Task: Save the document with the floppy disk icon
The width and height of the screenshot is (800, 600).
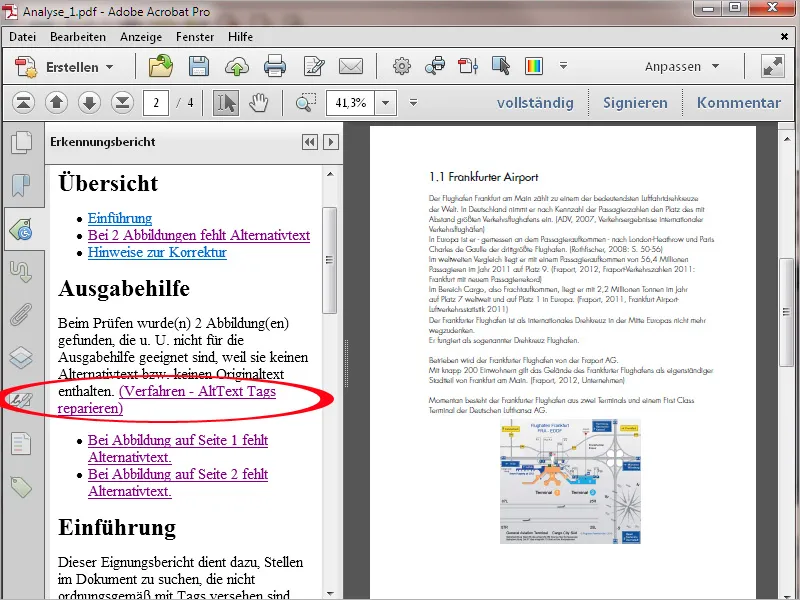Action: [198, 66]
